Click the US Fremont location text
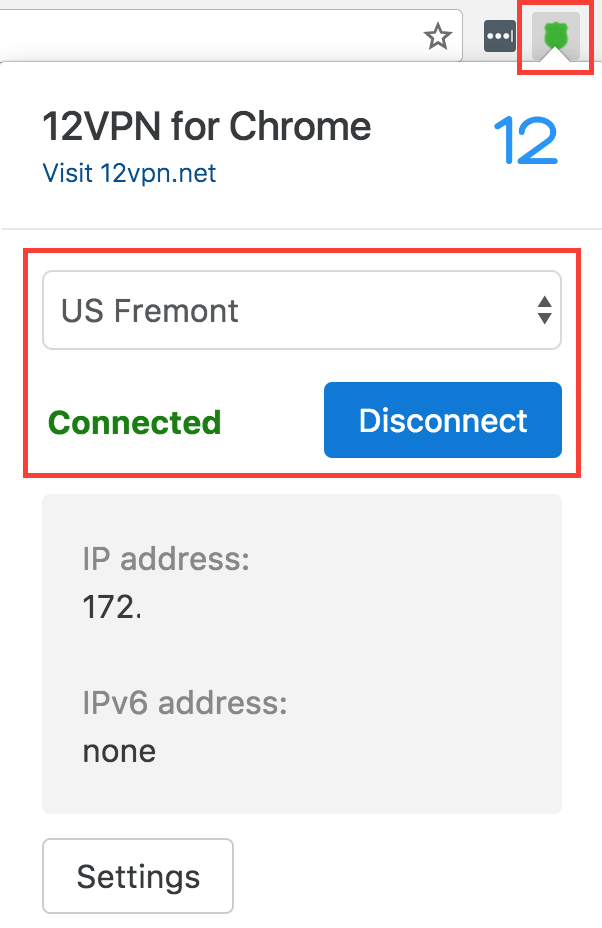The height and width of the screenshot is (928, 602). point(150,310)
